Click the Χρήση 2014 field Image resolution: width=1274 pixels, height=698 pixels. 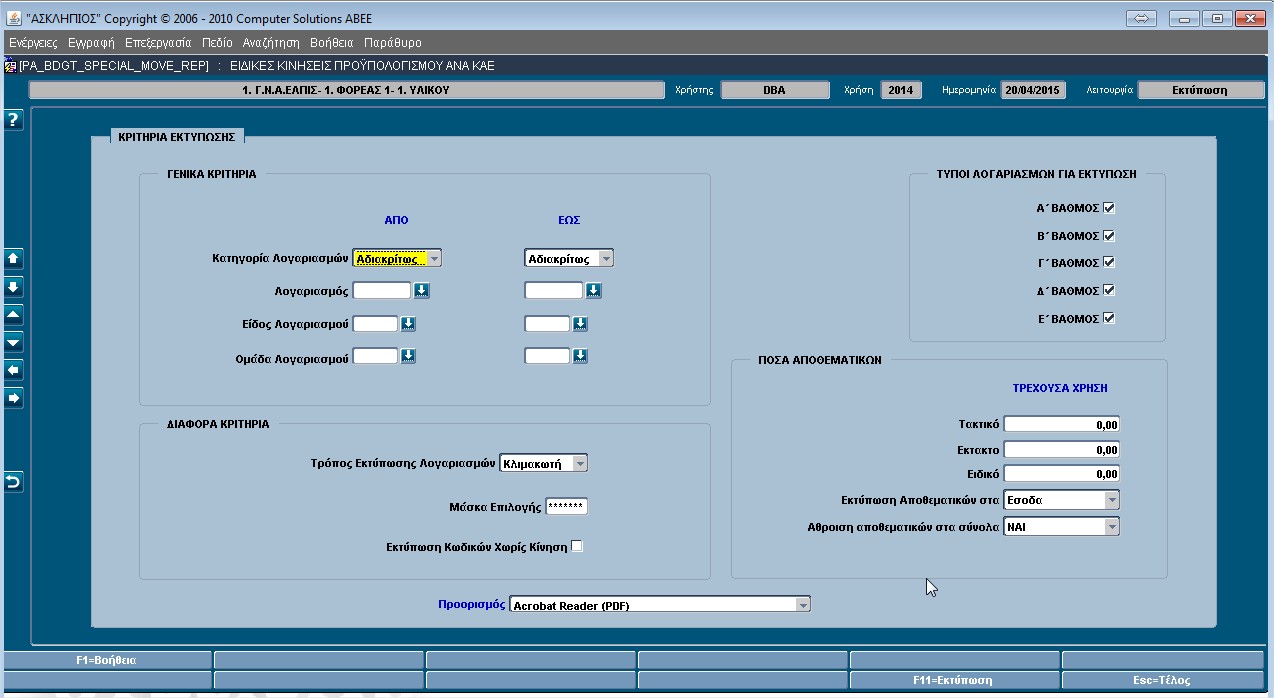900,90
